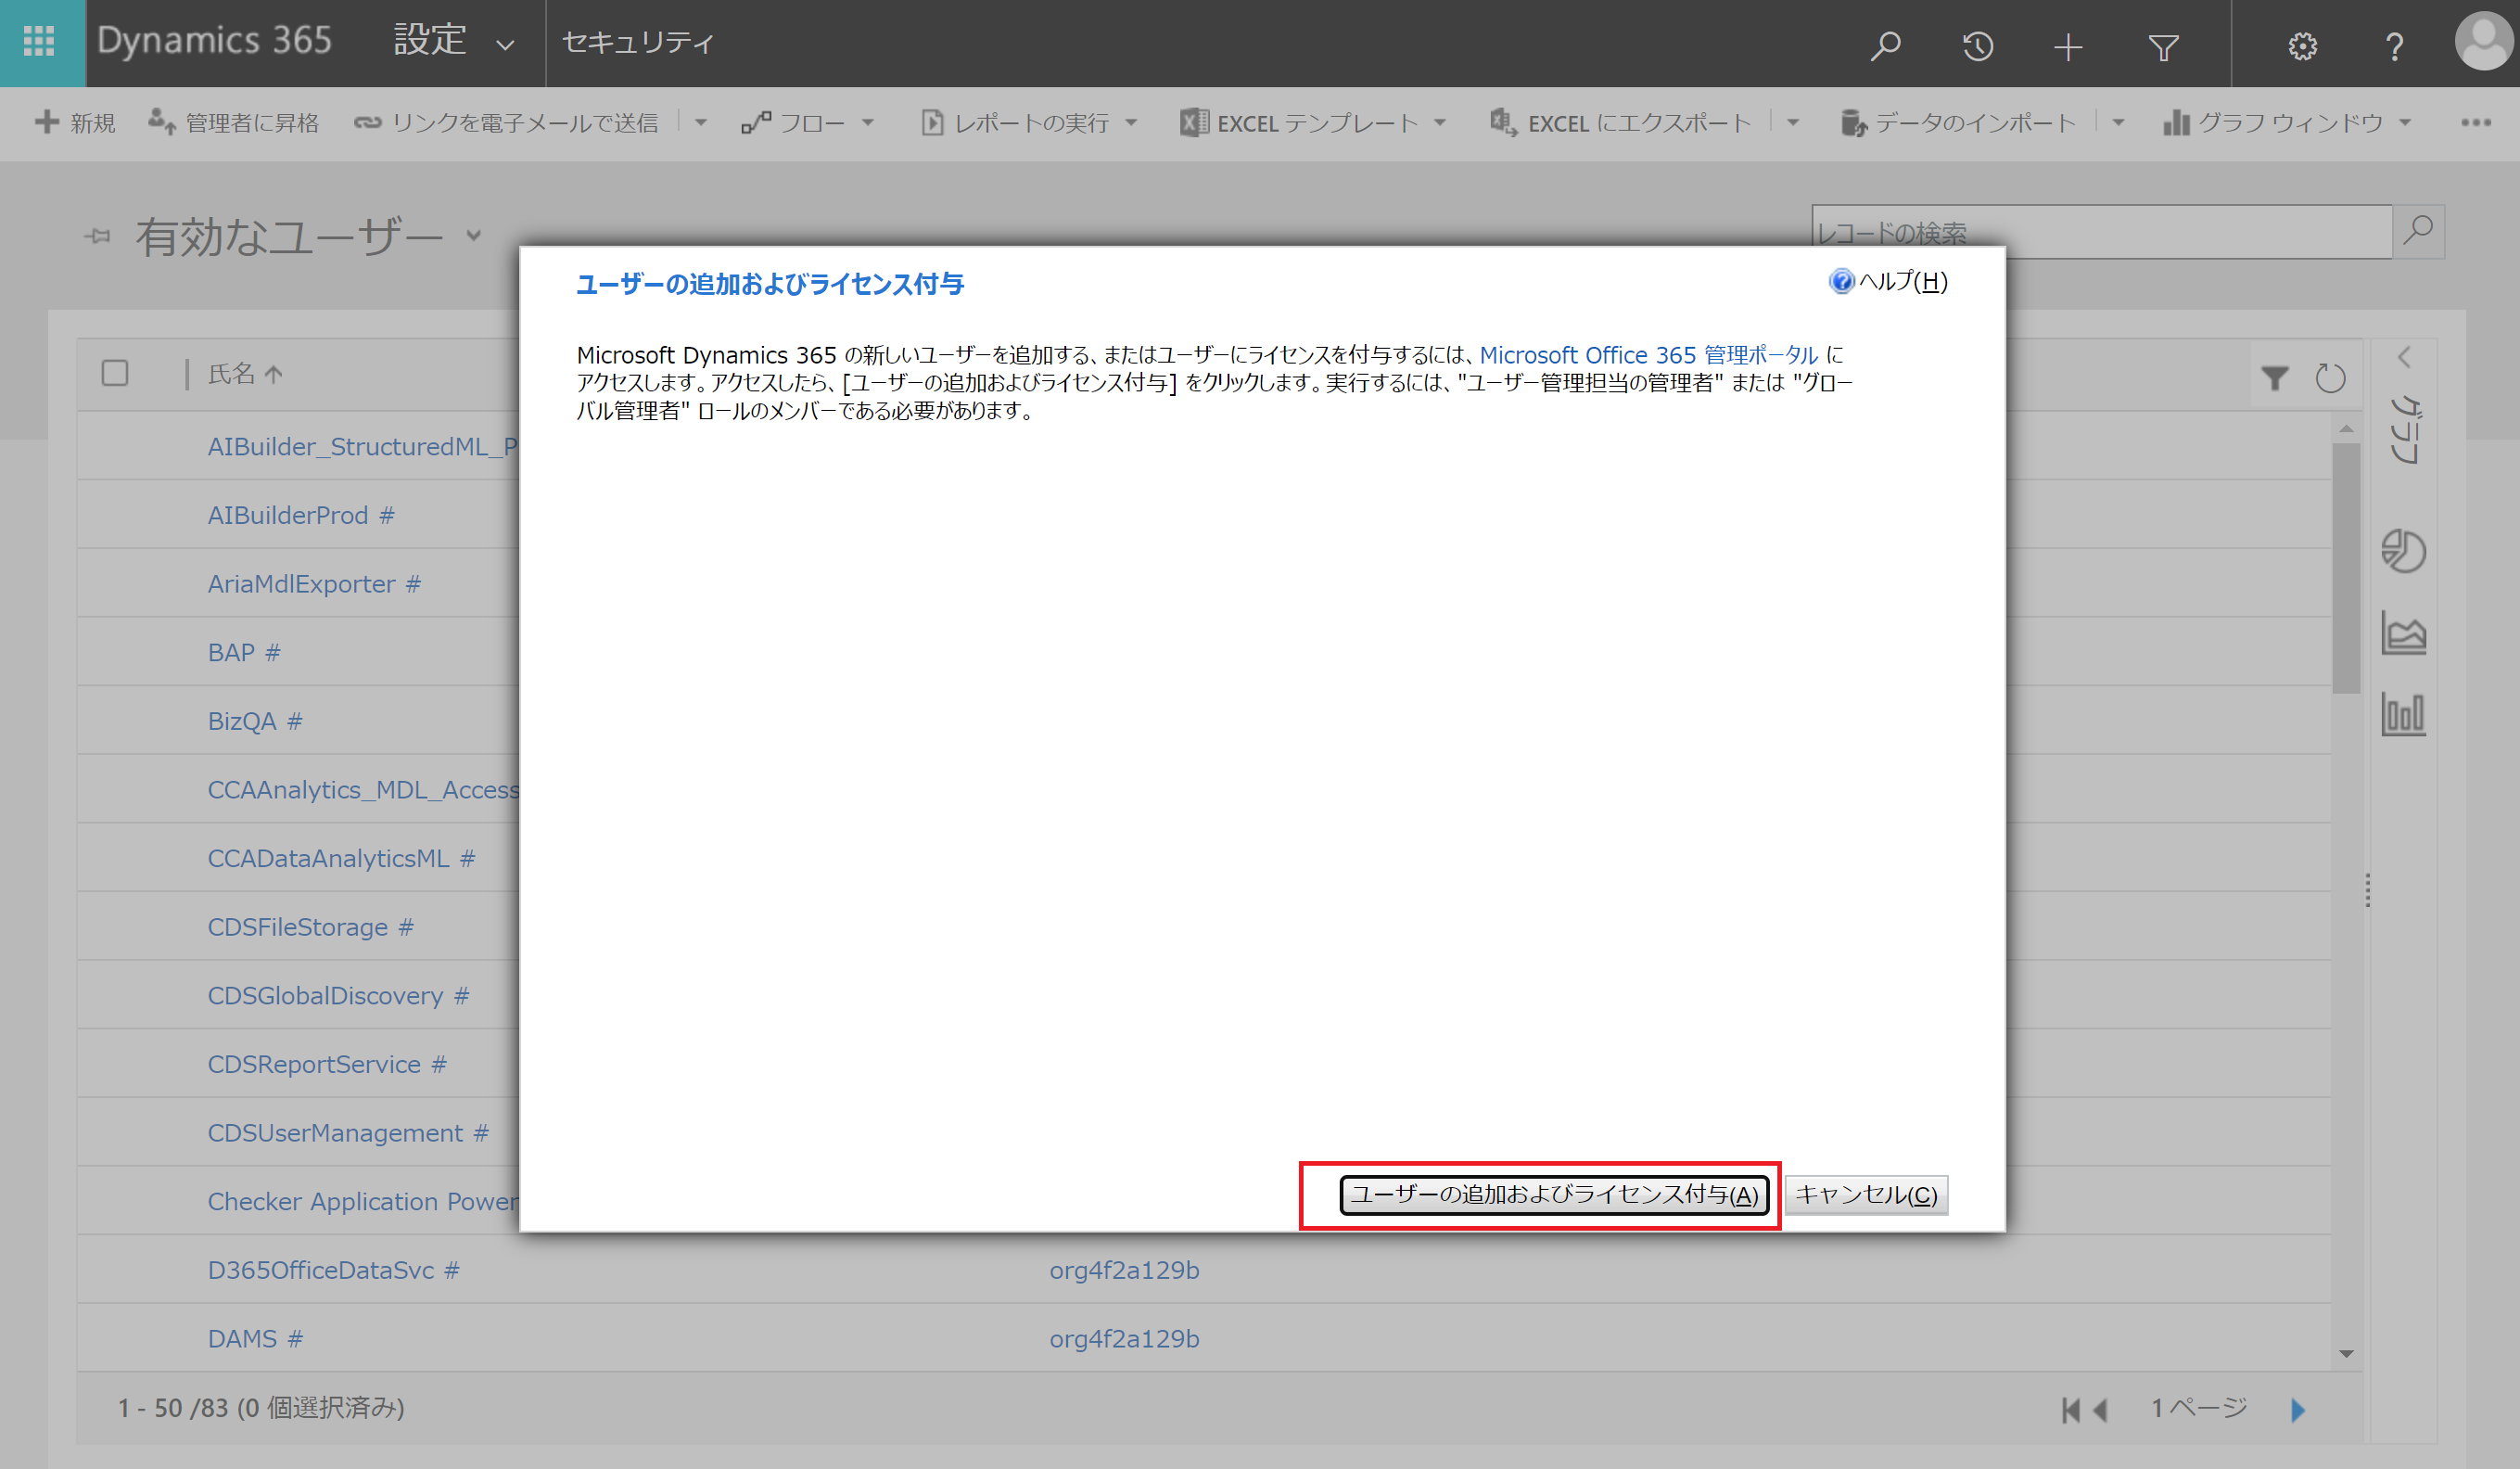Open the 設定 navigation dropdown
Image resolution: width=2520 pixels, height=1469 pixels.
[455, 42]
